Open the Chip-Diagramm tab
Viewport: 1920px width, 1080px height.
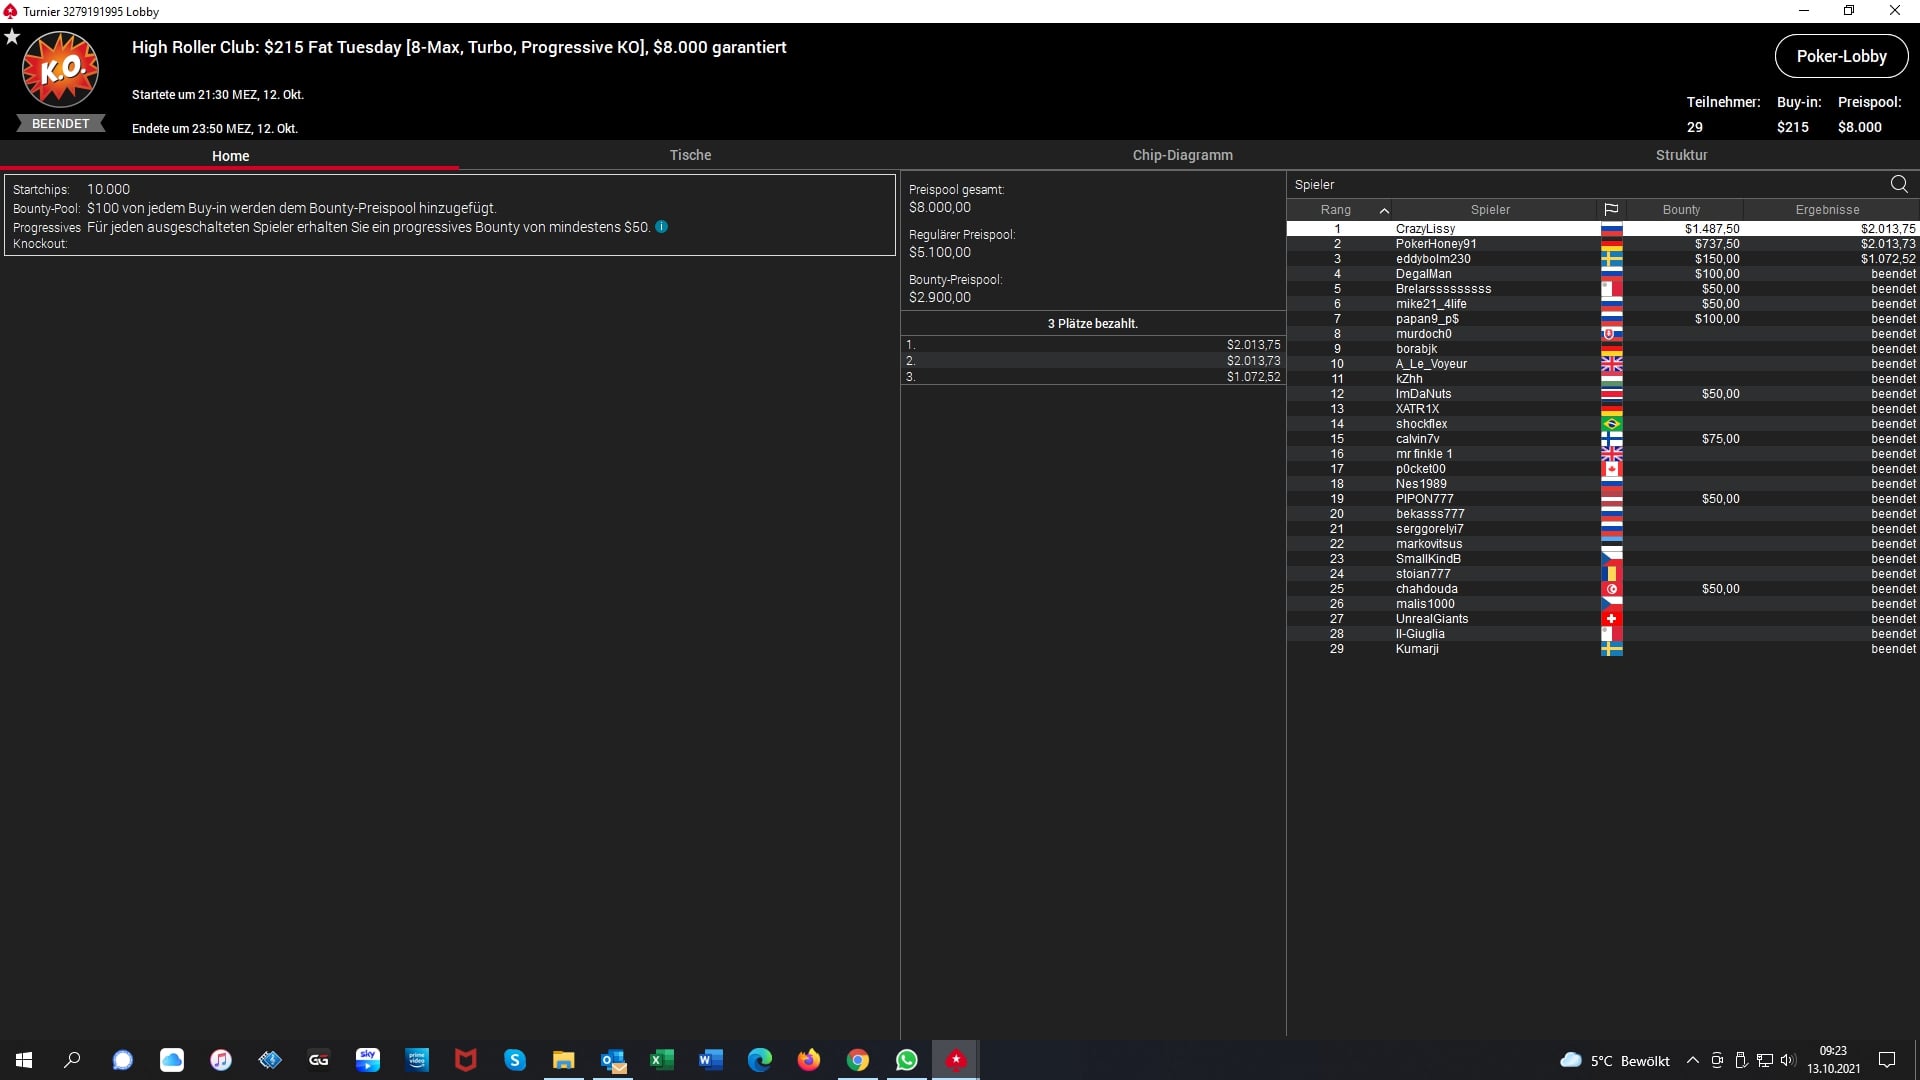click(x=1182, y=155)
